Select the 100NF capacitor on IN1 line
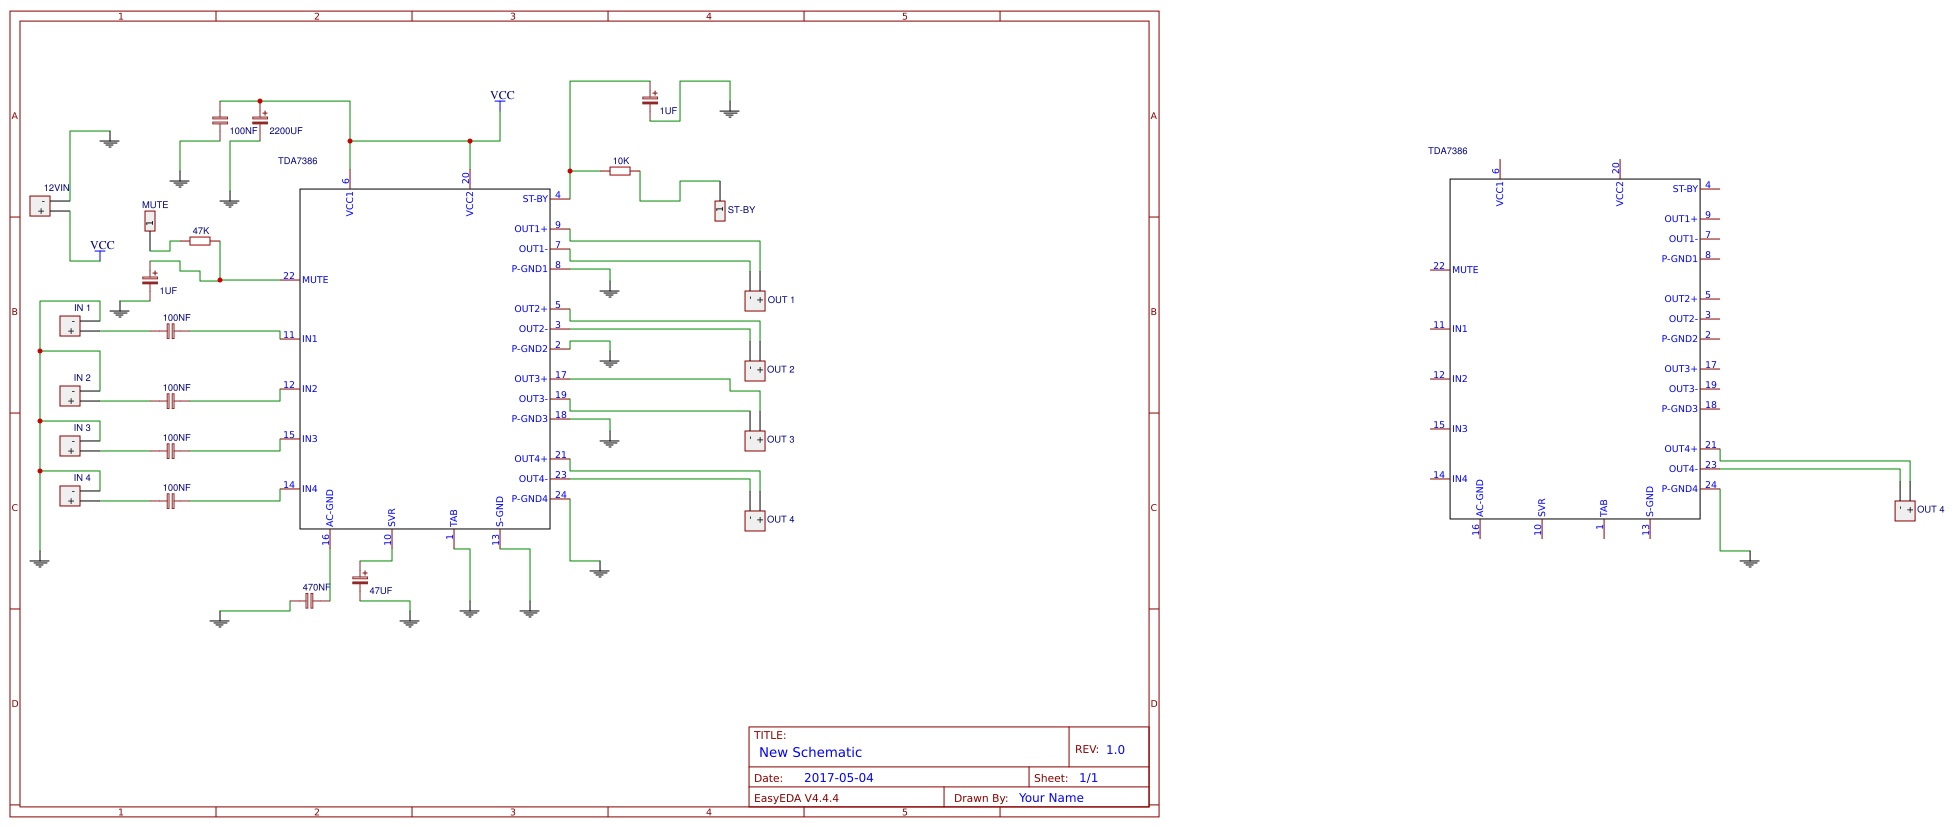This screenshot has height=827, width=1955. (170, 331)
